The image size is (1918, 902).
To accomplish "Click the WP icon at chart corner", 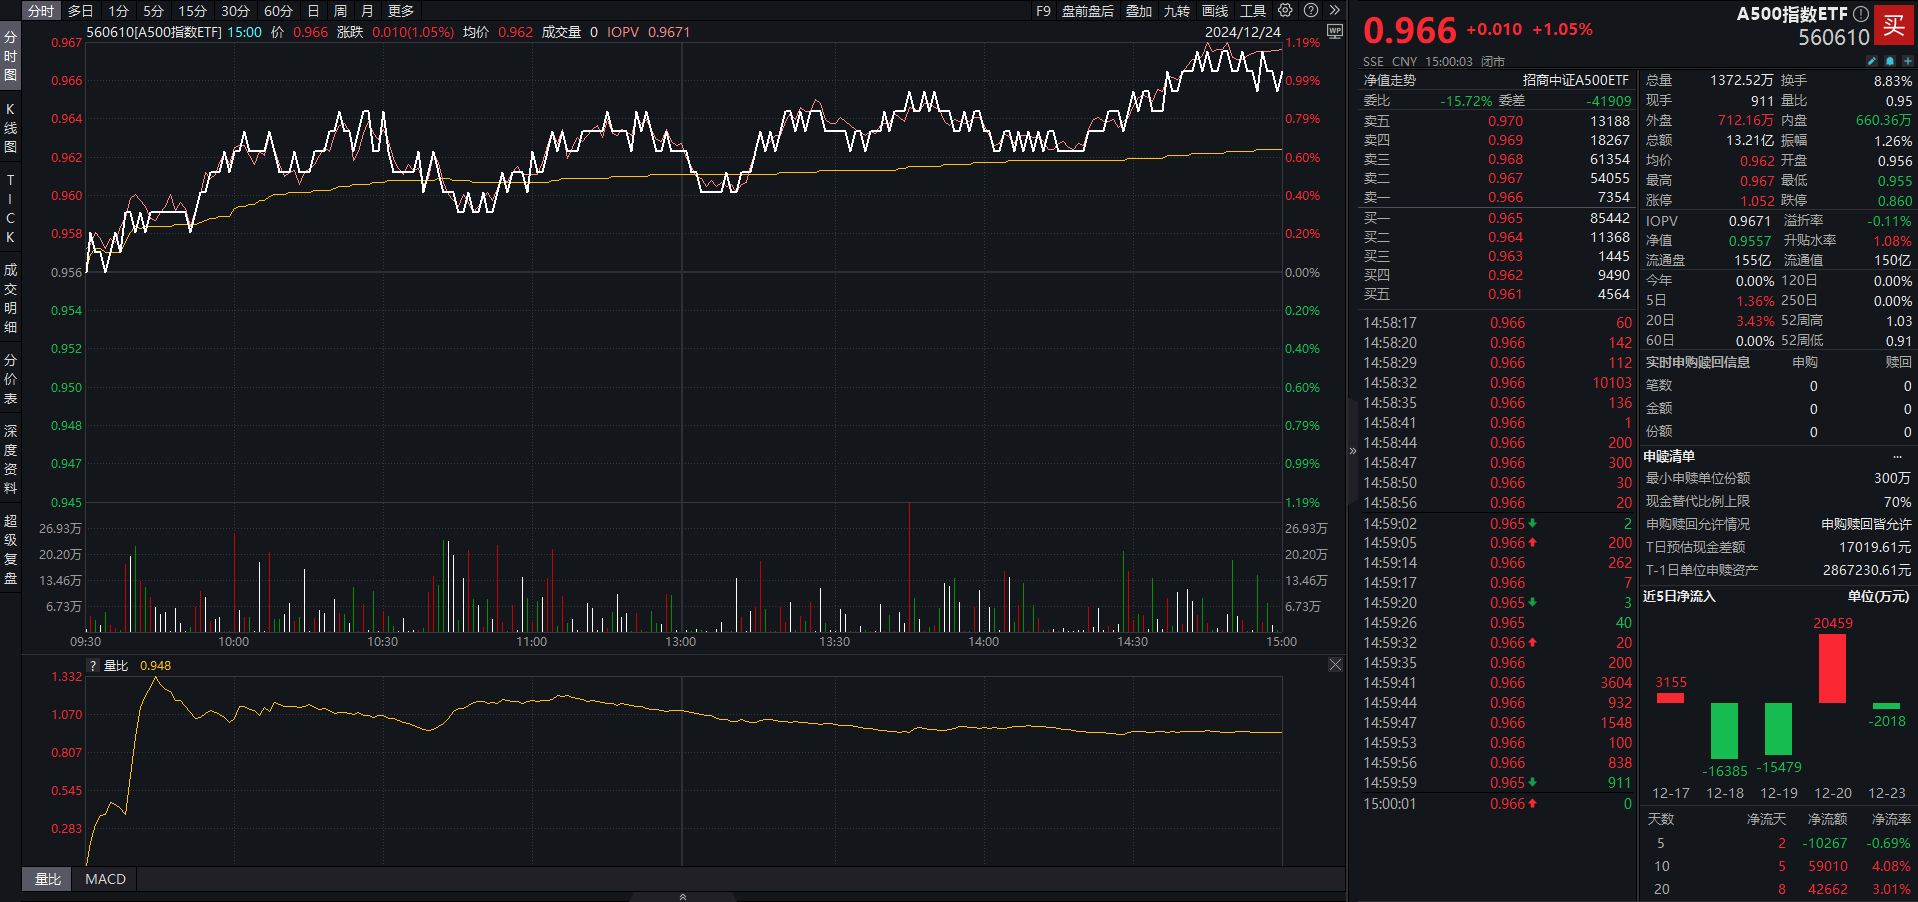I will (x=1334, y=32).
